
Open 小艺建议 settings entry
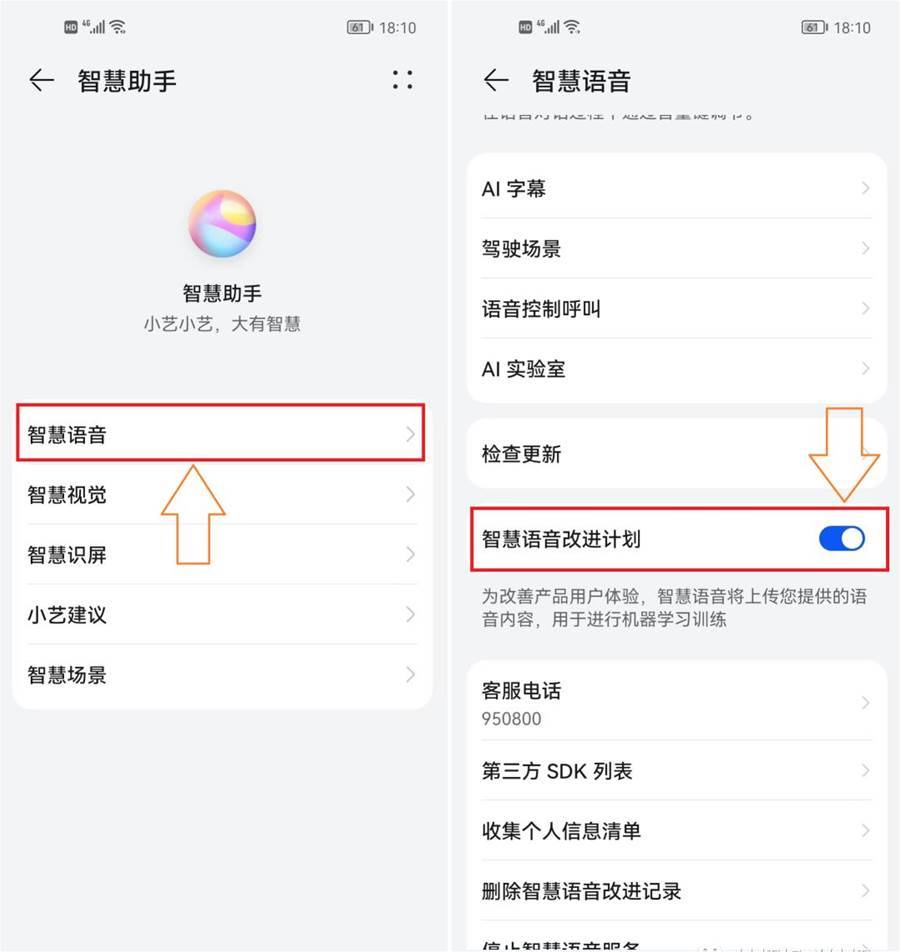[222, 614]
